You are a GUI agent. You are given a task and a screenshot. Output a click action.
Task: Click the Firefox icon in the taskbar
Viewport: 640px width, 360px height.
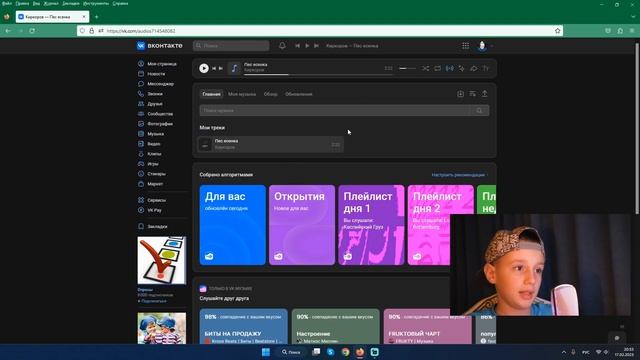tap(360, 352)
